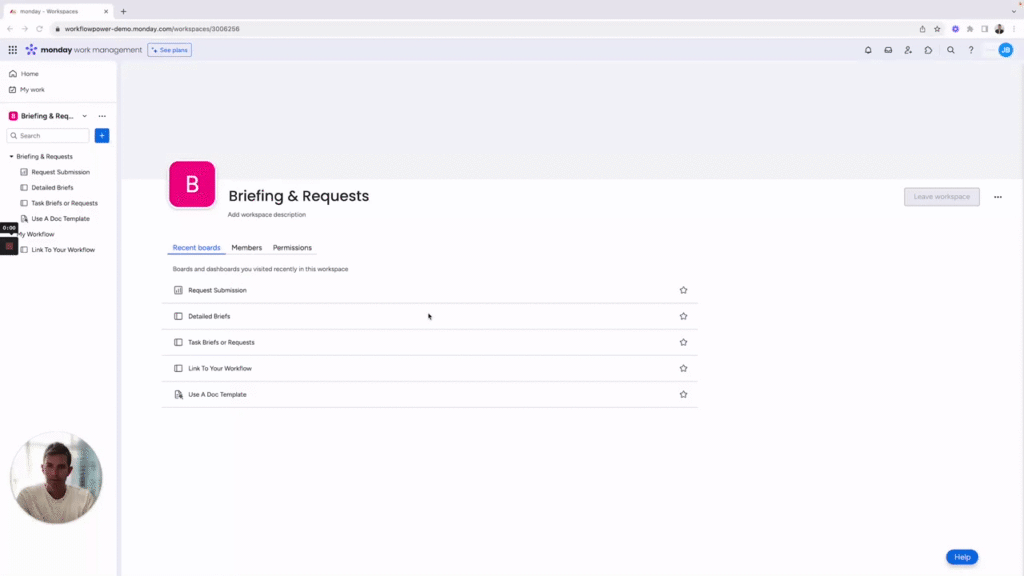The image size is (1024, 576).
Task: Open the search everything magnifier
Action: point(951,50)
